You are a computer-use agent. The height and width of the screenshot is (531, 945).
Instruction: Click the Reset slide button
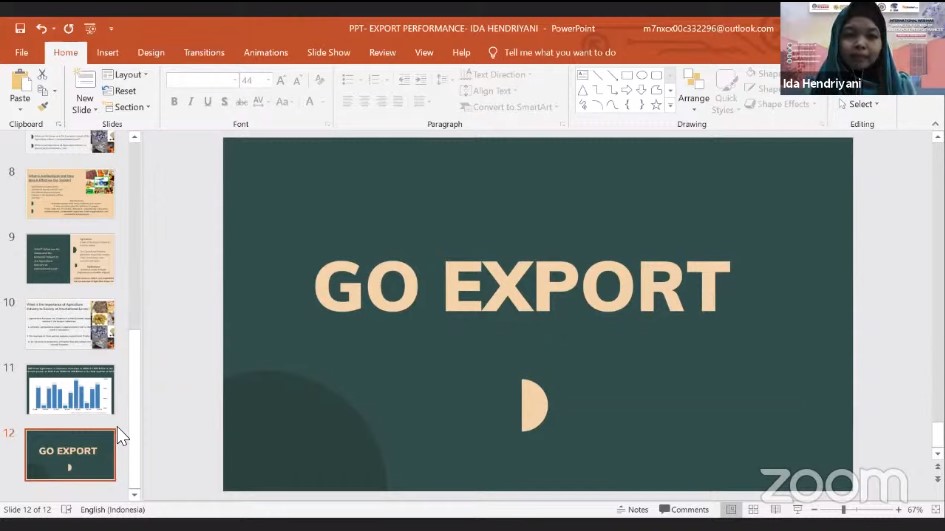pos(119,91)
